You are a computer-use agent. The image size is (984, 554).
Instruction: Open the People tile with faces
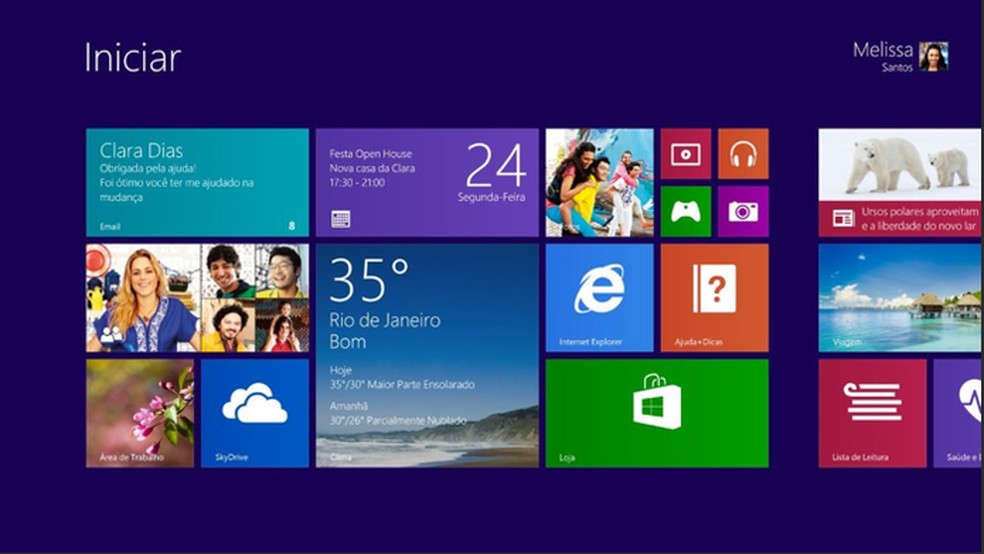[197, 298]
